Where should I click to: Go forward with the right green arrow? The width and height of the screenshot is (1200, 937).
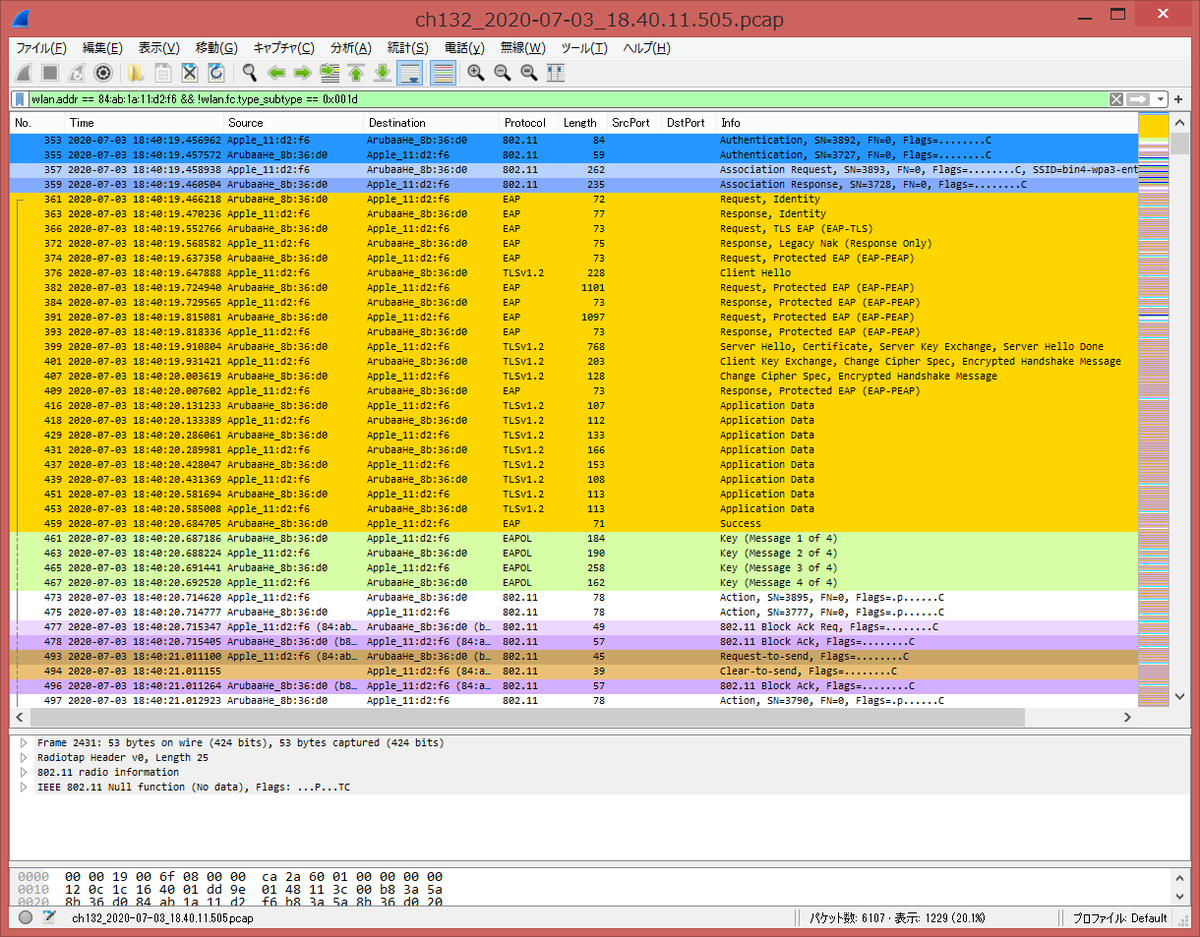coord(302,73)
